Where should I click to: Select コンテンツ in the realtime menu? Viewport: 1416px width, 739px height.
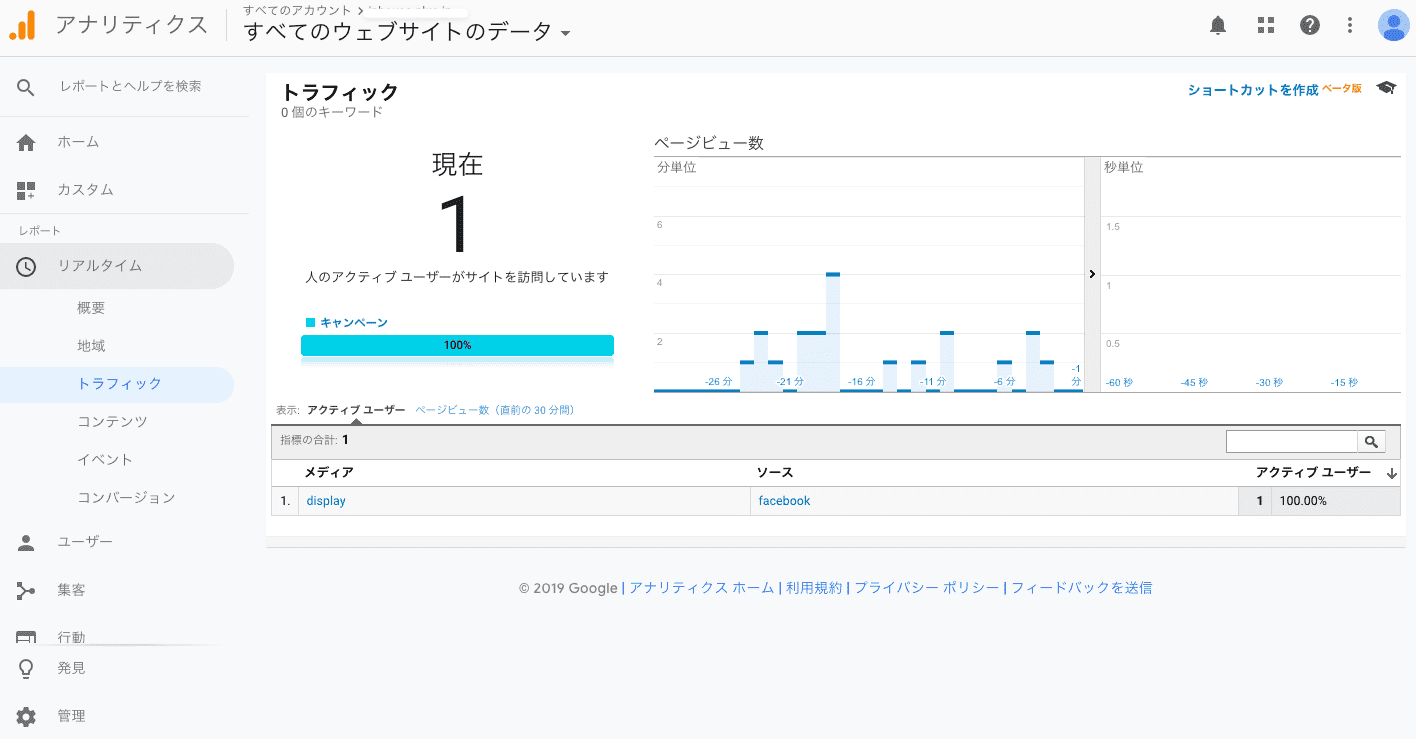pos(112,422)
